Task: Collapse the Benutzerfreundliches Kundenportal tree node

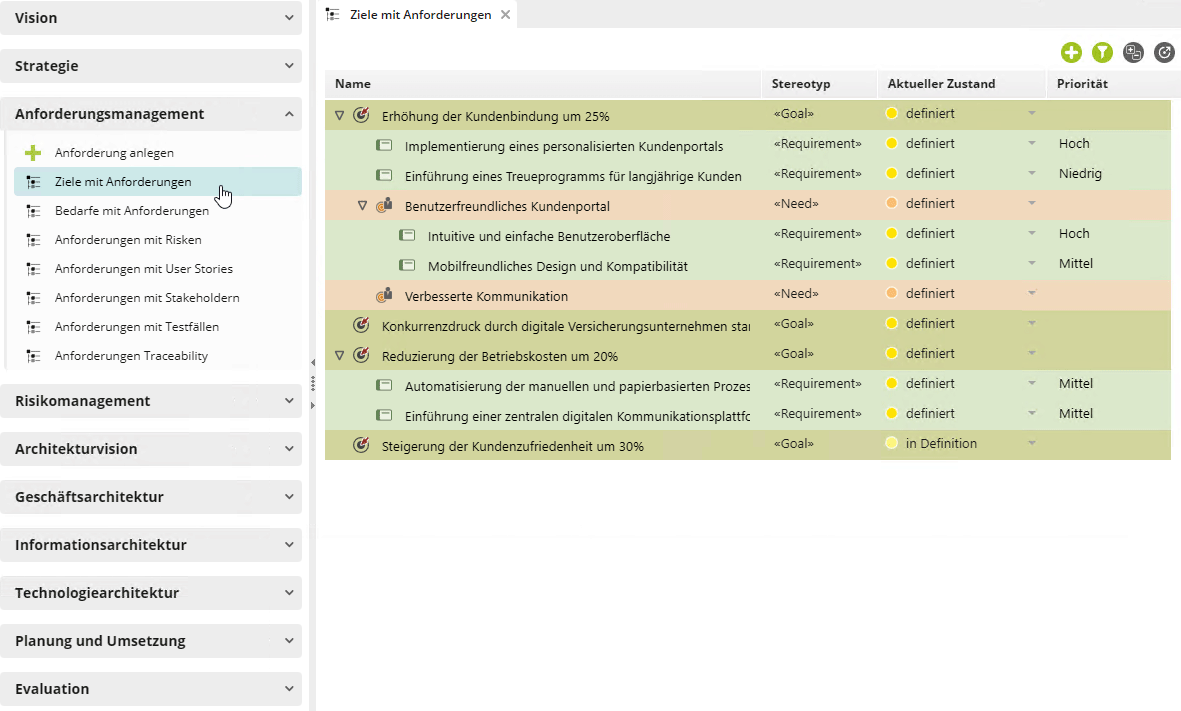Action: pyautogui.click(x=362, y=206)
